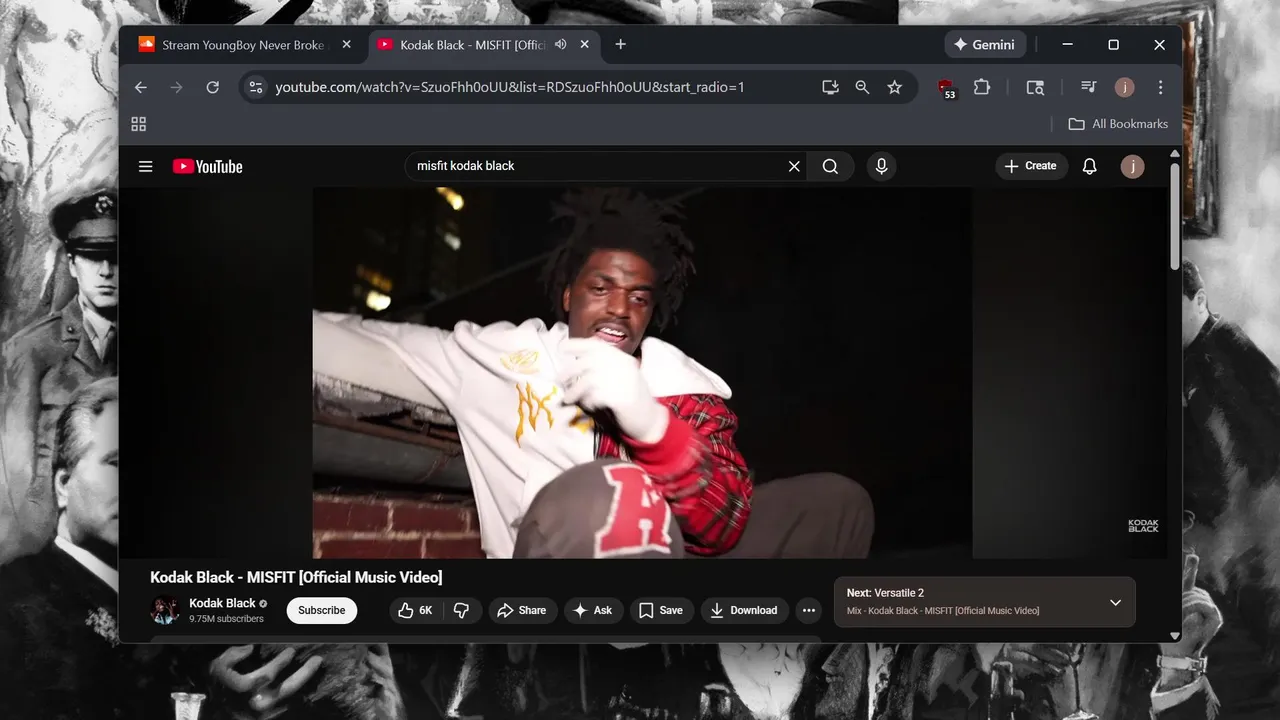Subscribe to Kodak Black channel

click(x=322, y=610)
